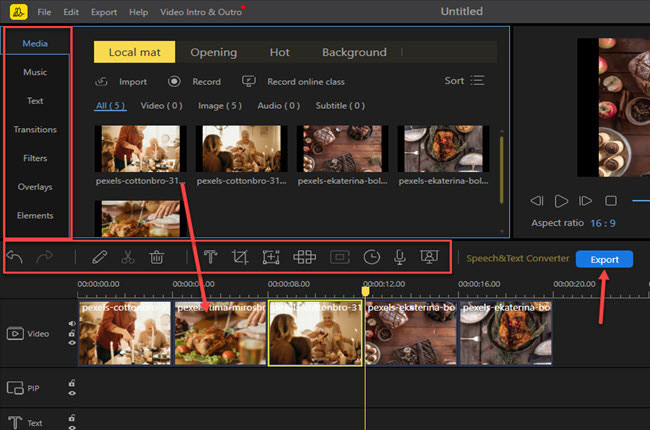The image size is (650, 430).
Task: Click the media library vertical scrollbar
Action: pos(502,170)
